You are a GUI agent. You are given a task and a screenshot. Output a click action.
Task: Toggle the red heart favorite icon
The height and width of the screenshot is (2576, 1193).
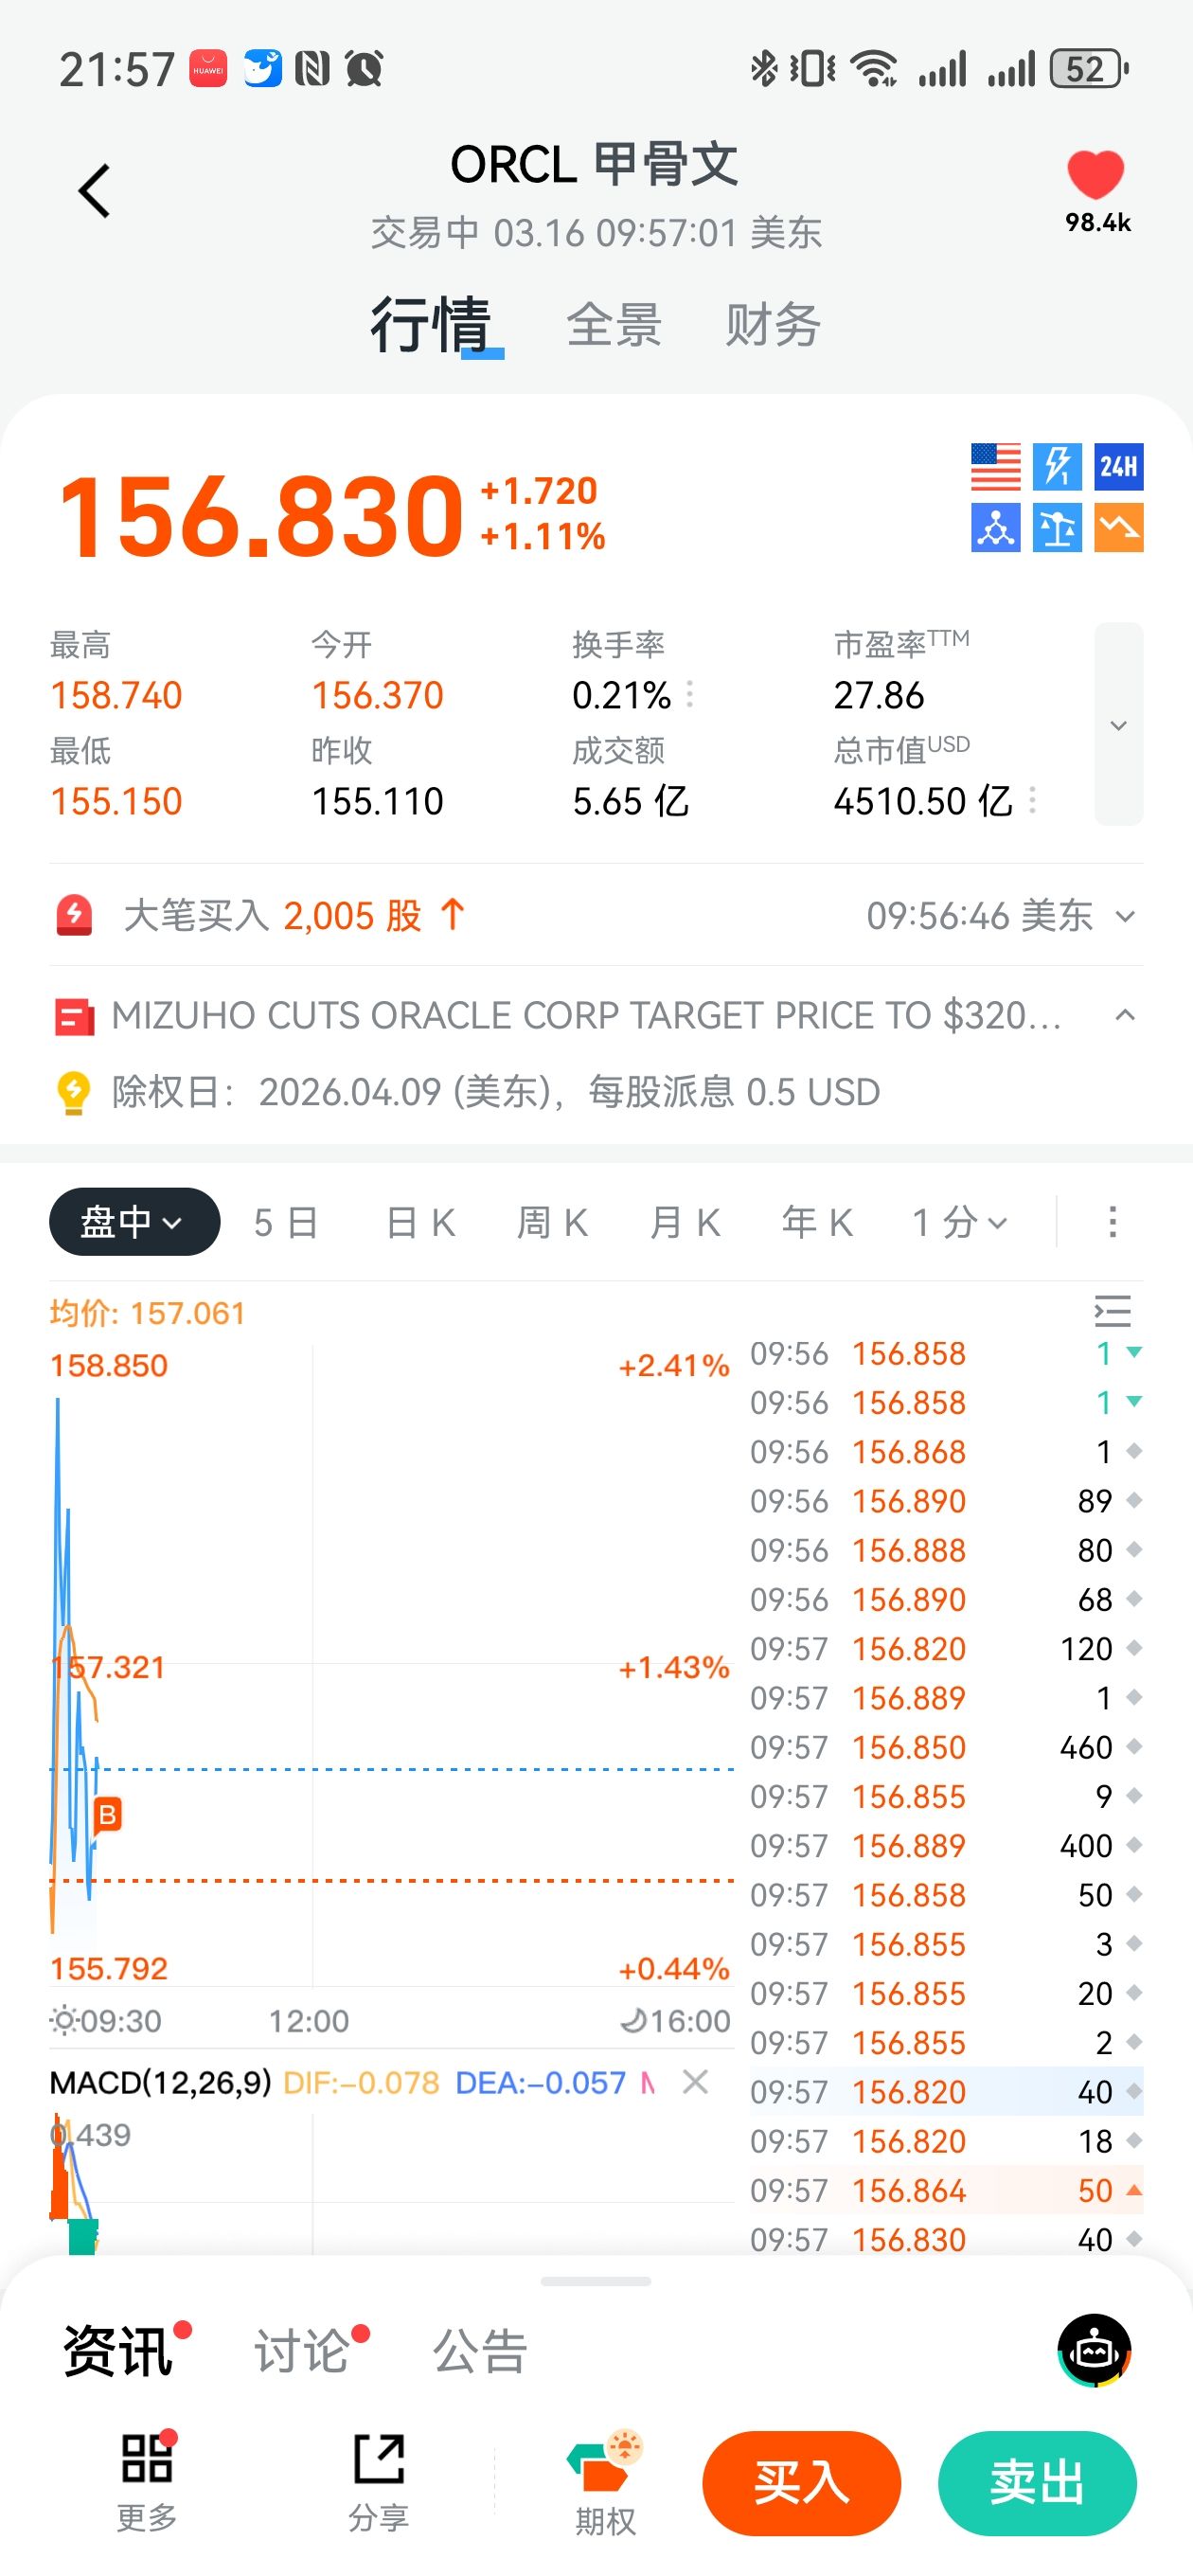(x=1096, y=175)
